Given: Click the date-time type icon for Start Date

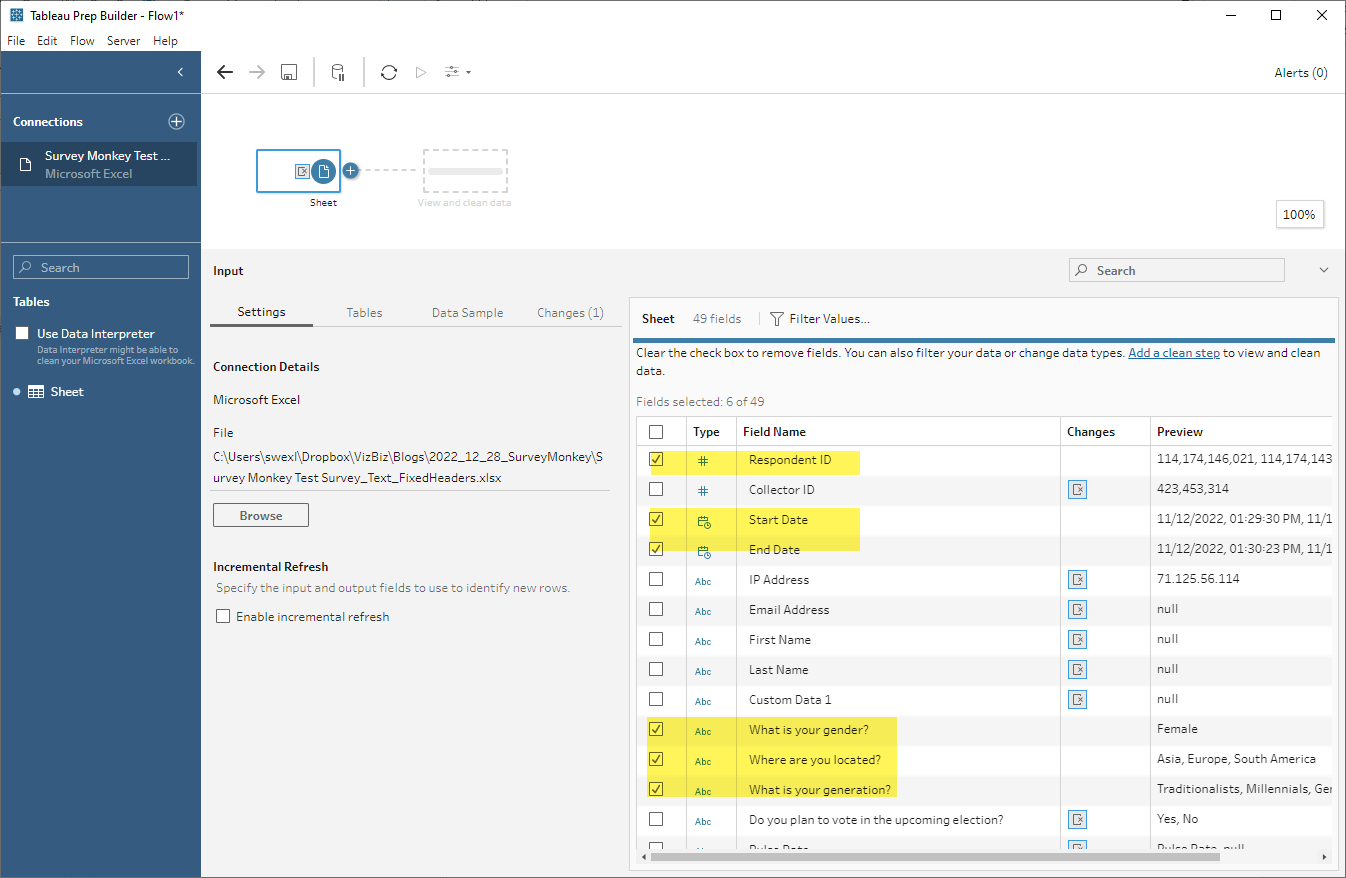Looking at the screenshot, I should pos(703,521).
